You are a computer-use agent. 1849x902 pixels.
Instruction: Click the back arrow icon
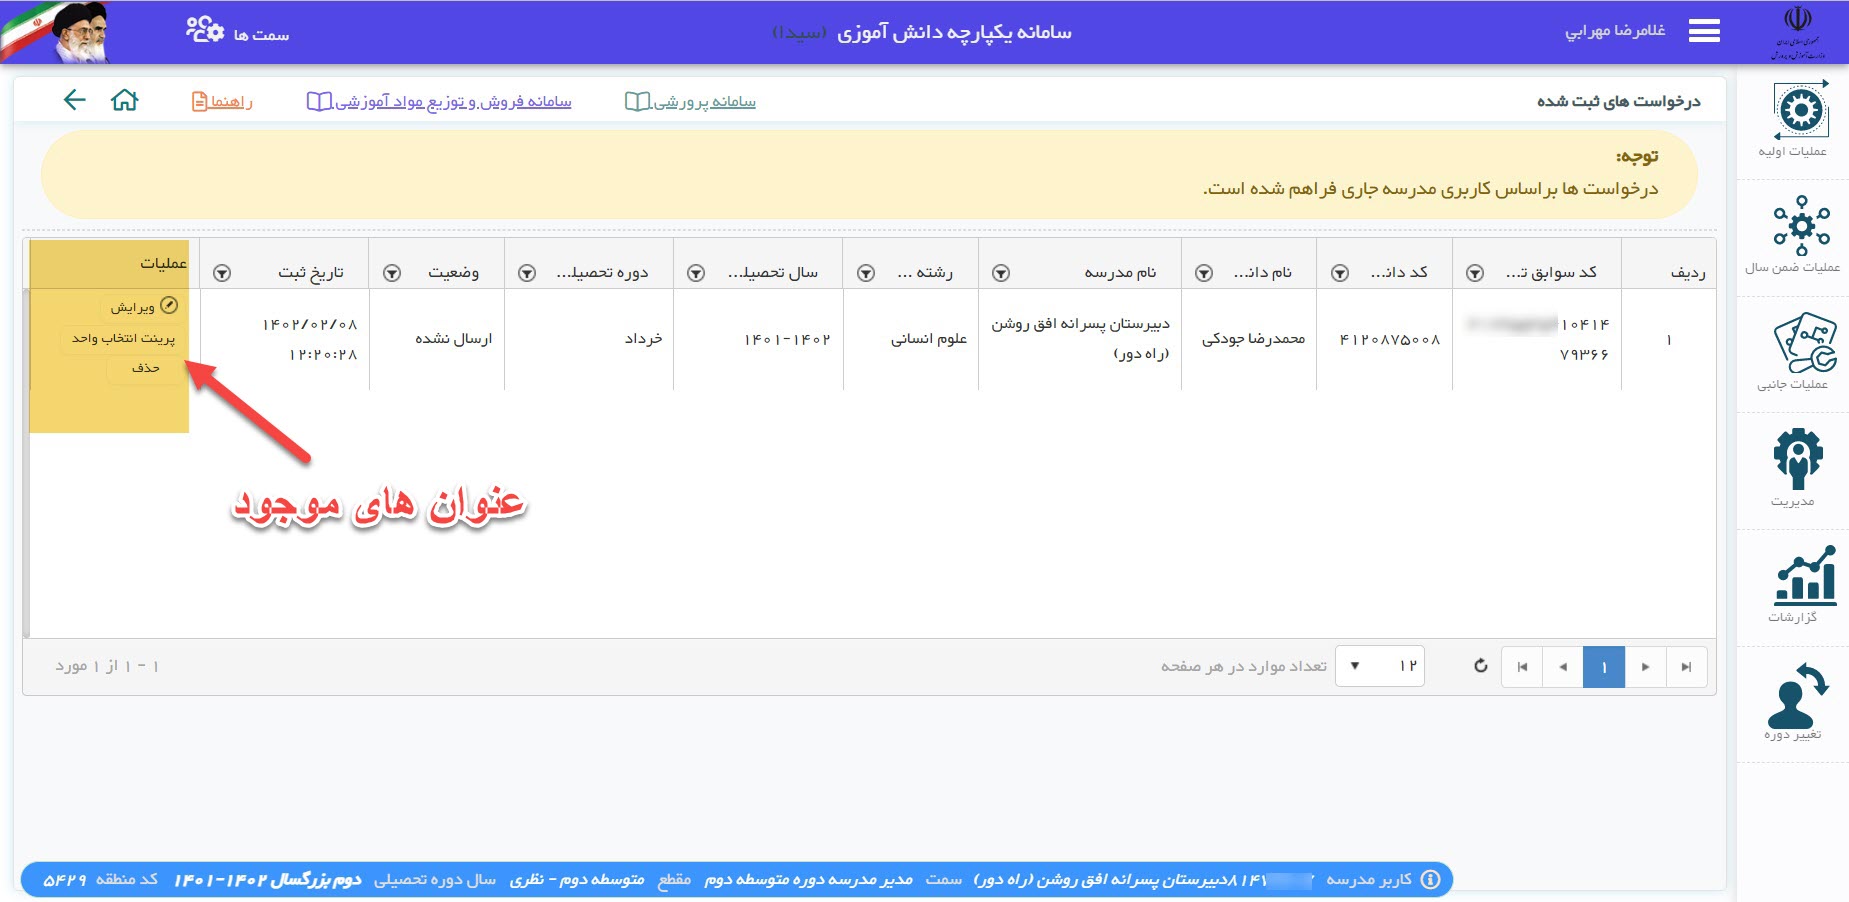point(75,100)
